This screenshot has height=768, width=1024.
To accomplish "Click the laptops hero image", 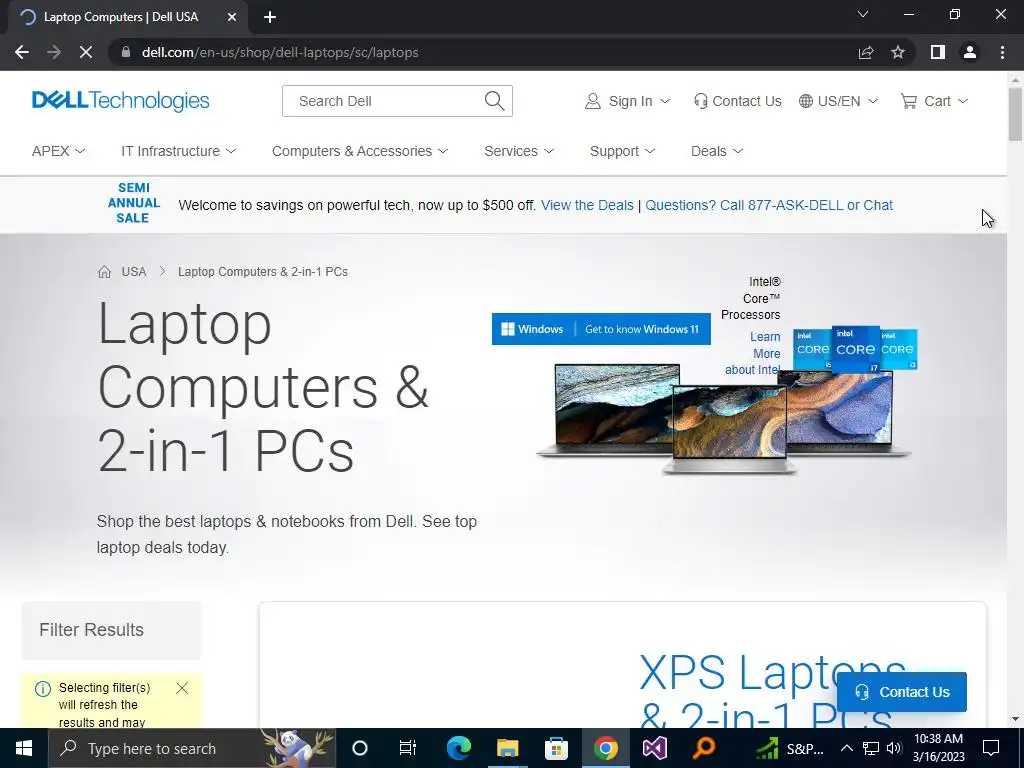I will pos(724,418).
